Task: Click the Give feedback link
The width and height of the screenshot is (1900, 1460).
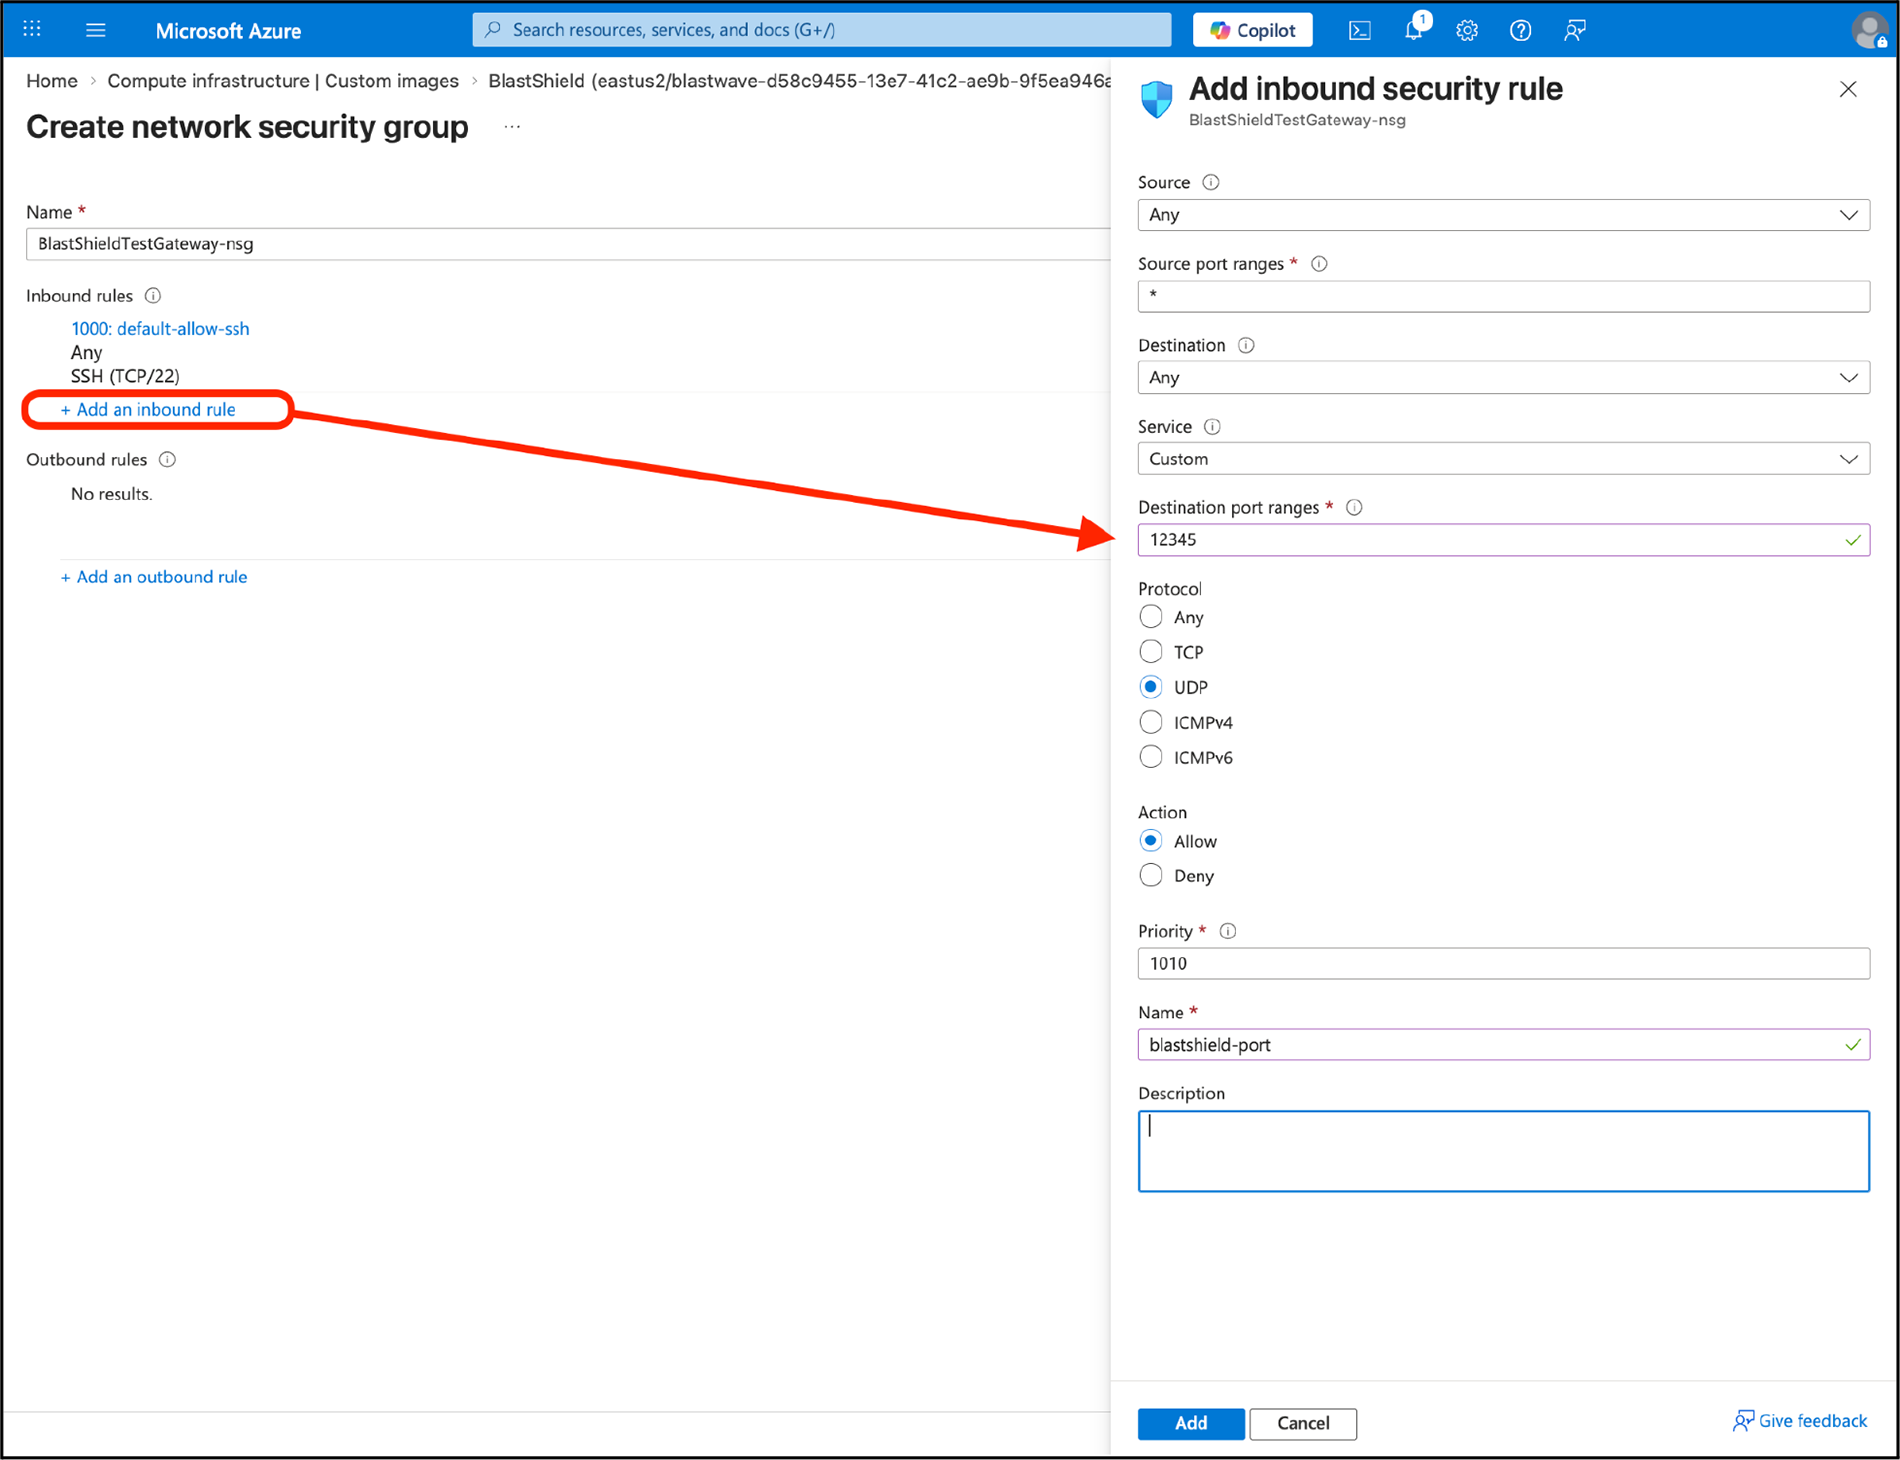Action: tap(1800, 1421)
